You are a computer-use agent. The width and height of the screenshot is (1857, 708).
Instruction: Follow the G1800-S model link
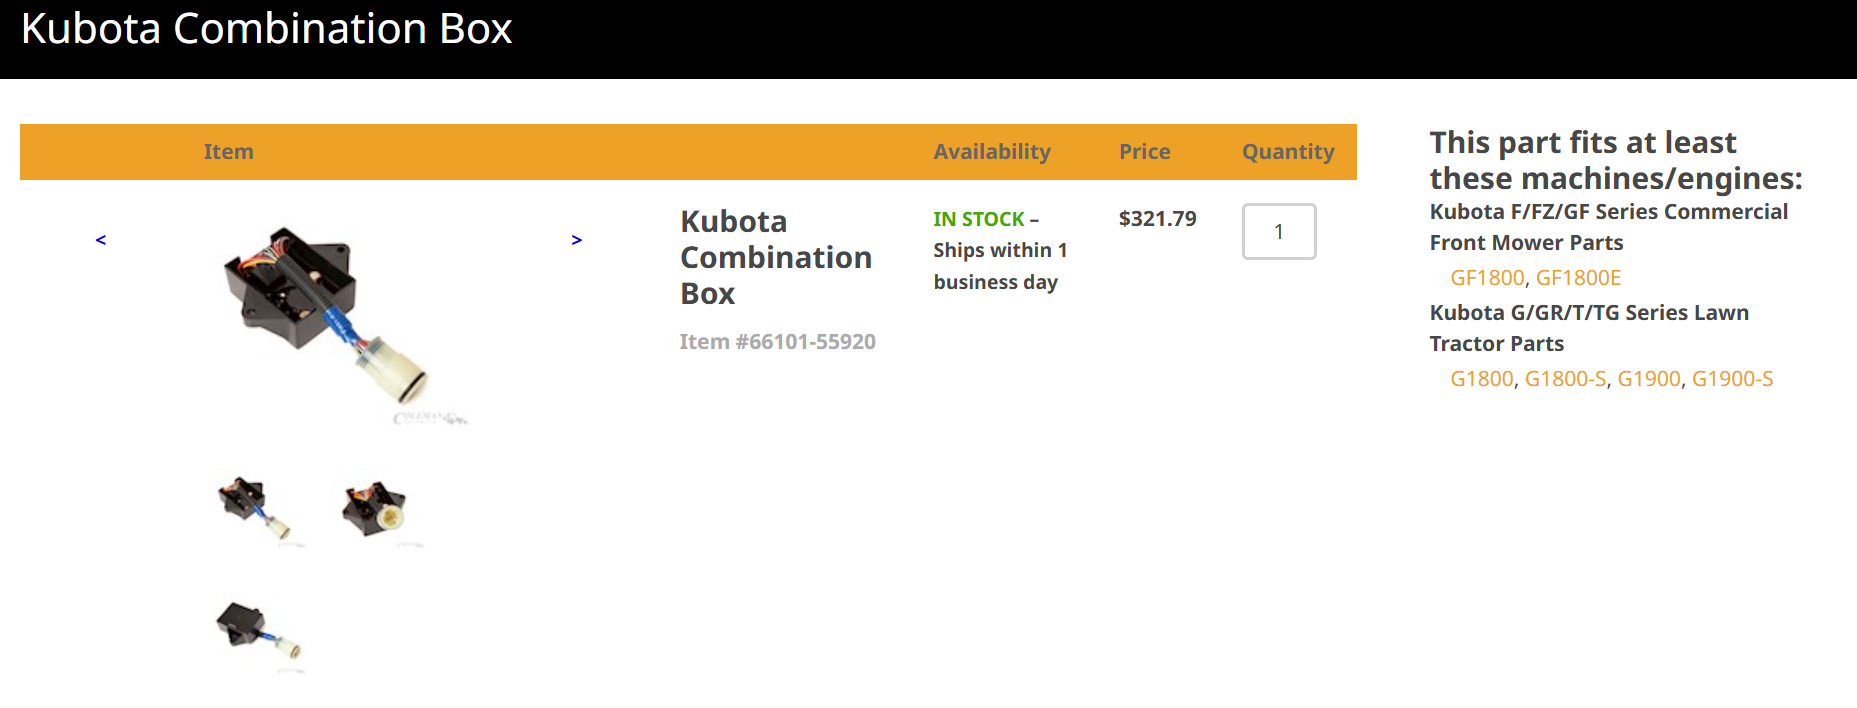[x=1565, y=379]
